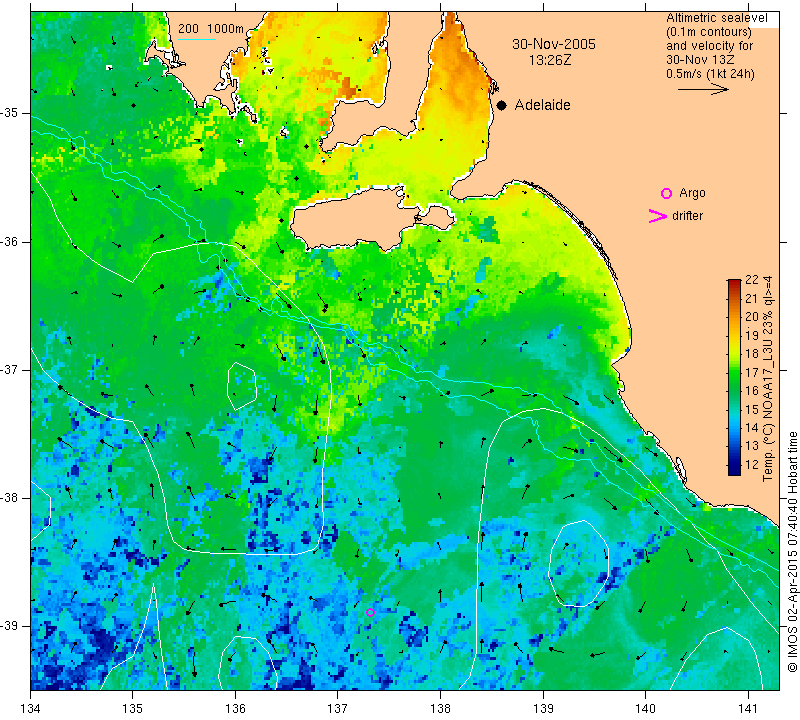Click the '200 1000m' depth contour label

[x=211, y=29]
